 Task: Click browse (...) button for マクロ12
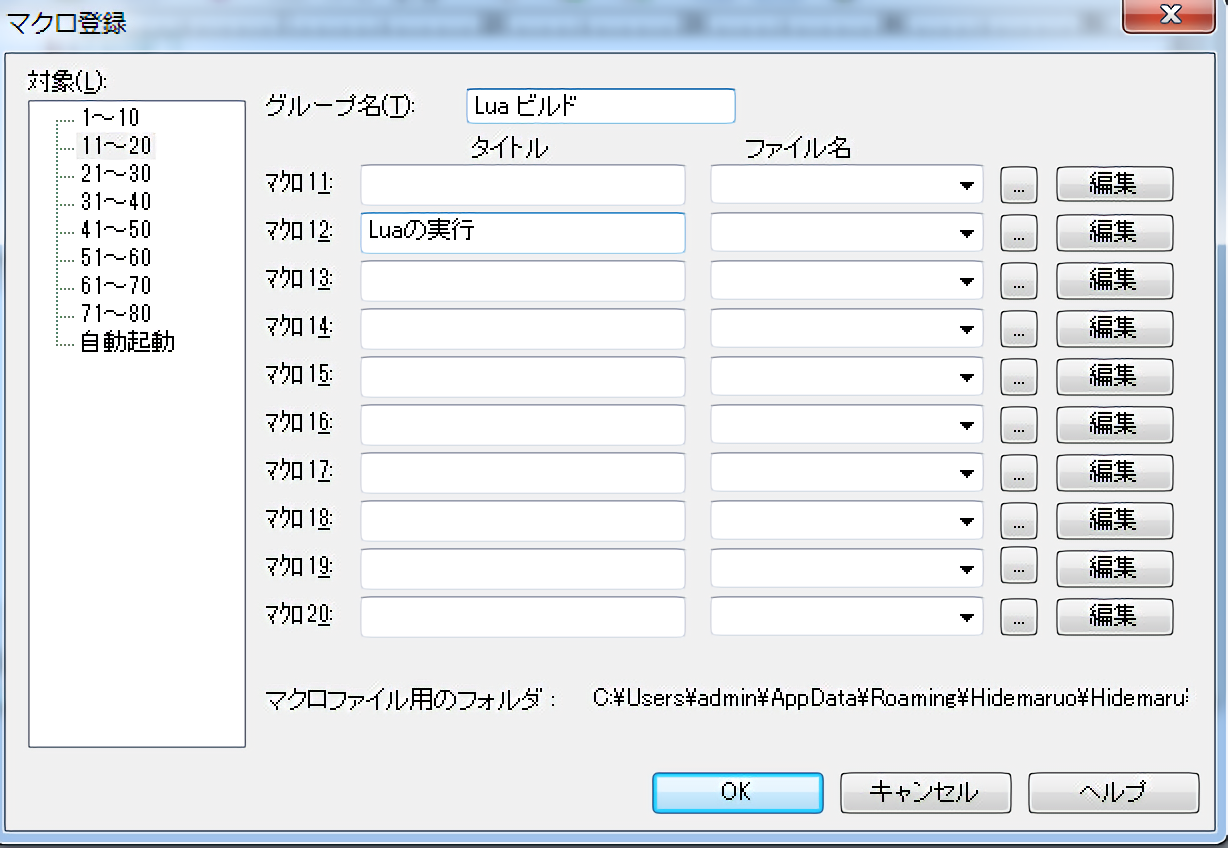tap(1018, 233)
